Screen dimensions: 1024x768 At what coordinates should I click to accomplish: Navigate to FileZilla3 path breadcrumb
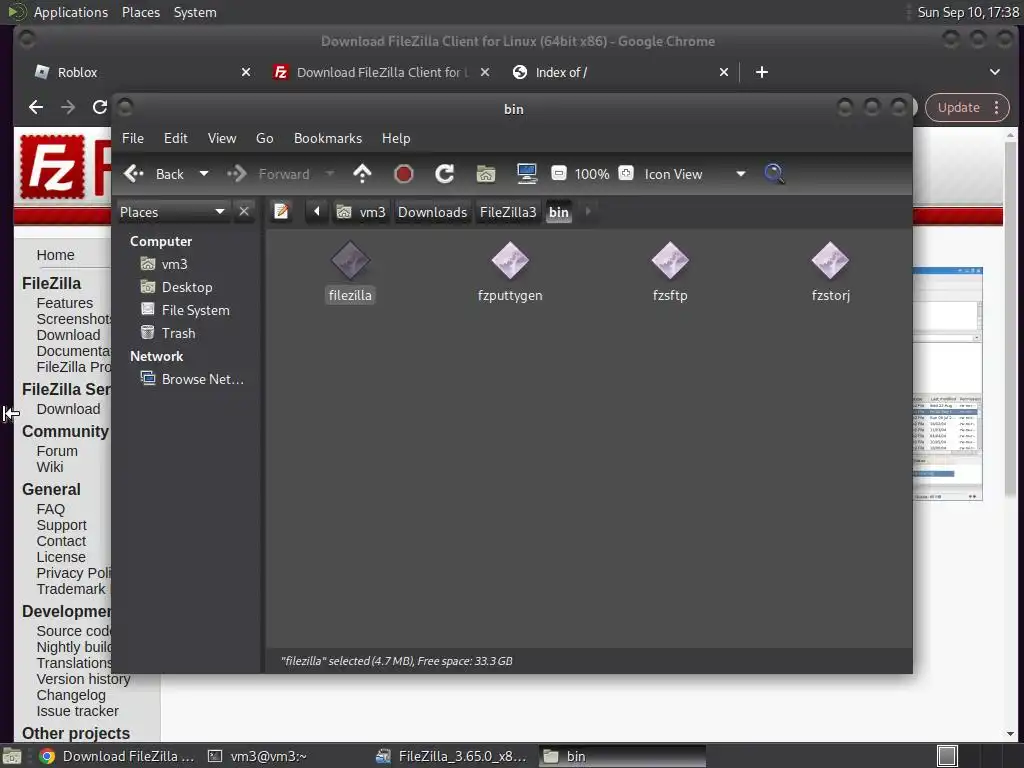point(507,212)
